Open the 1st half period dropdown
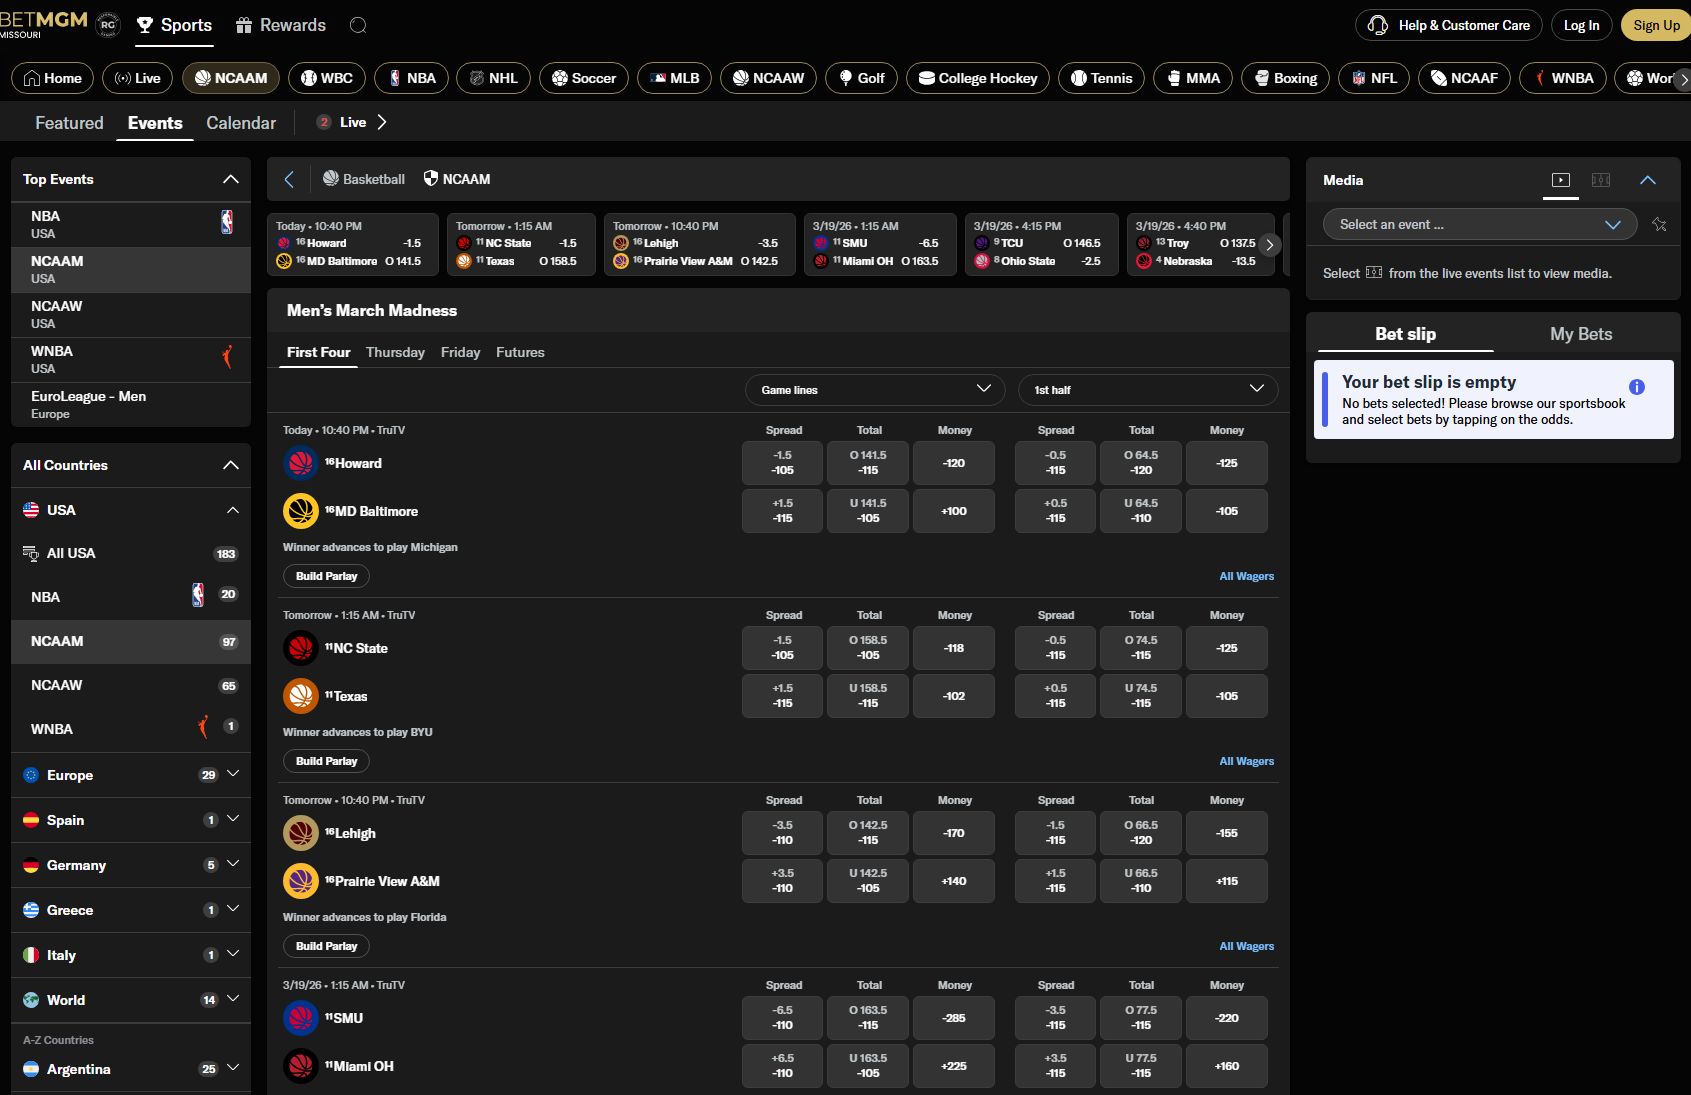The width and height of the screenshot is (1691, 1095). (1147, 390)
